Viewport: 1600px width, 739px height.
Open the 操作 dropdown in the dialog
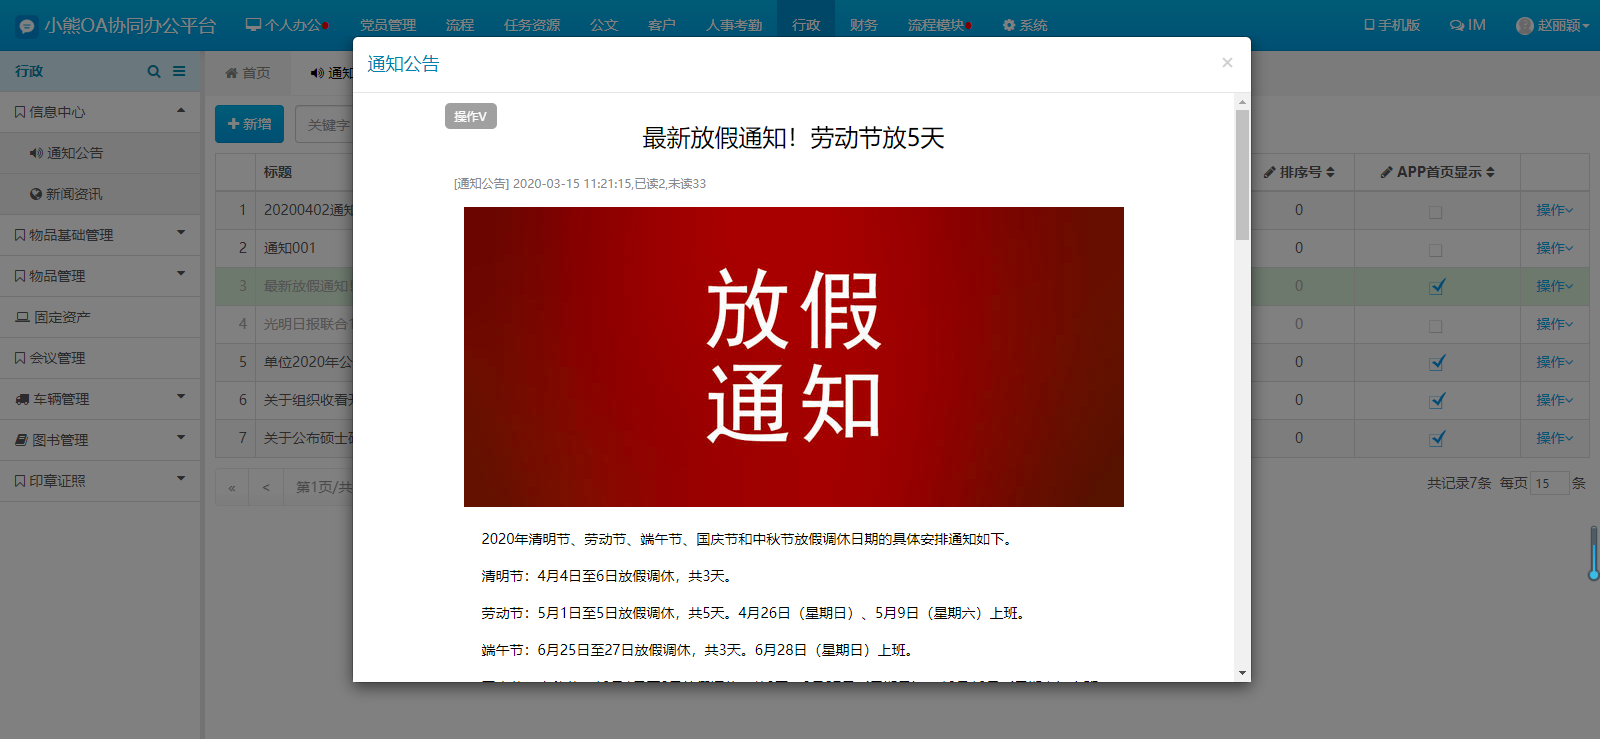point(470,116)
